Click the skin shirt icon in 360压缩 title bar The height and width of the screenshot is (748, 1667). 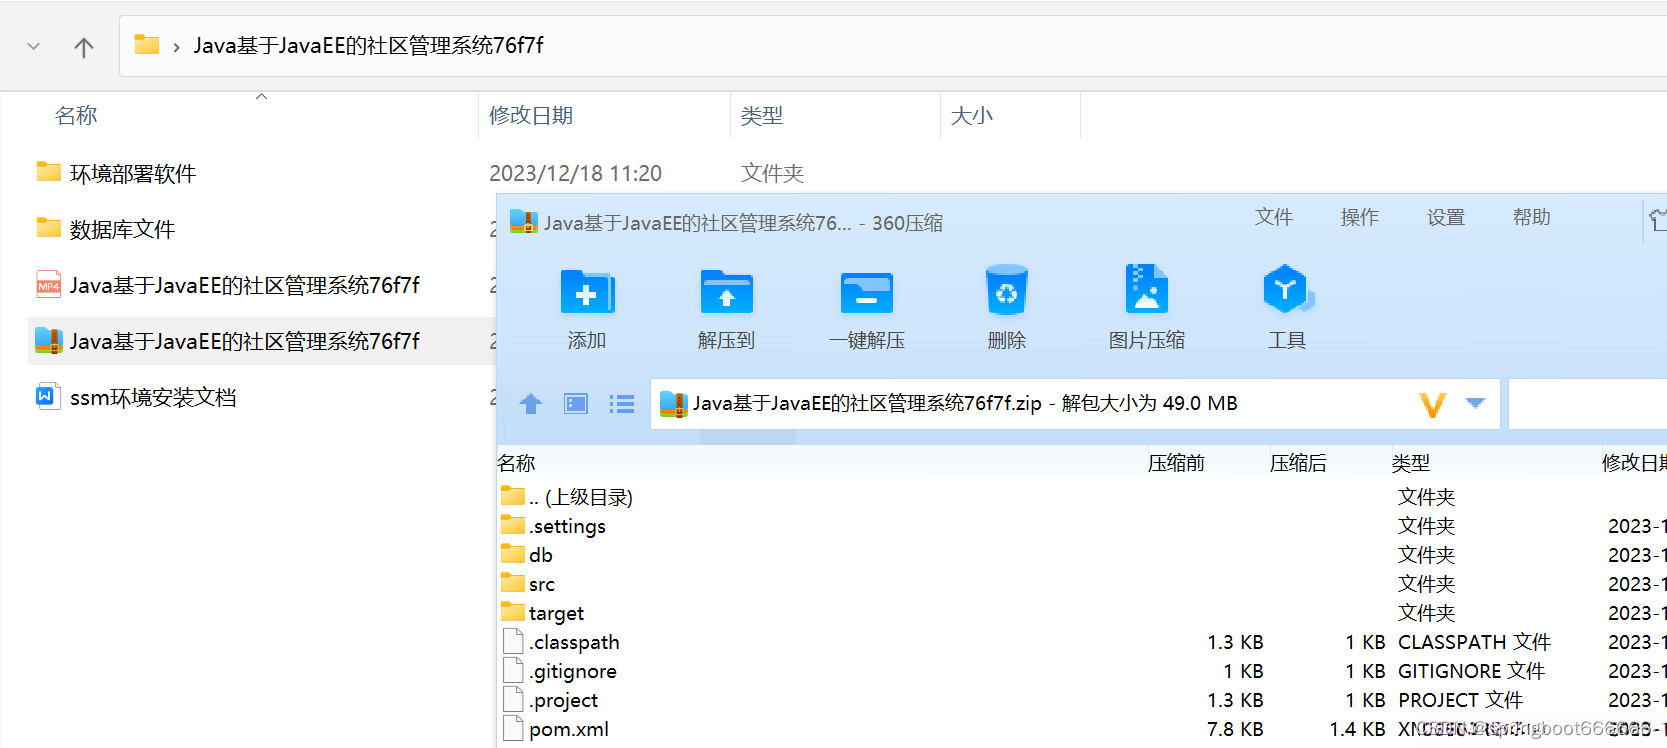pyautogui.click(x=1658, y=220)
